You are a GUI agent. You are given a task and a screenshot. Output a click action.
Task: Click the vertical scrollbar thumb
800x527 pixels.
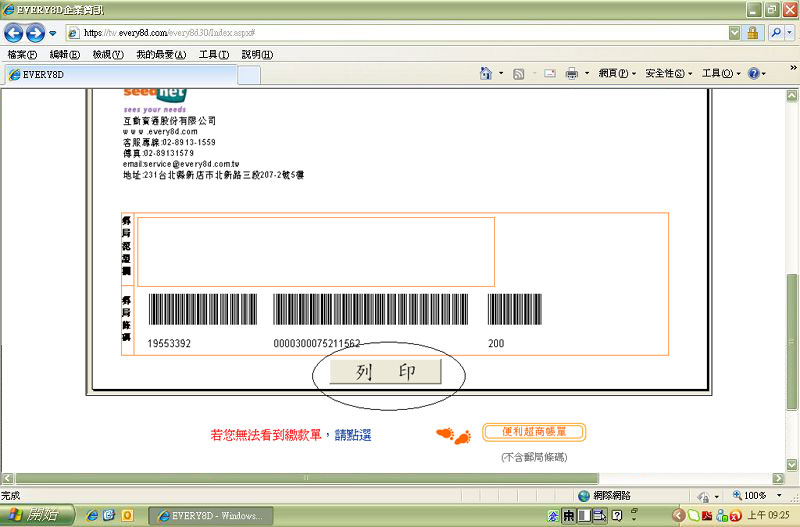(792, 342)
